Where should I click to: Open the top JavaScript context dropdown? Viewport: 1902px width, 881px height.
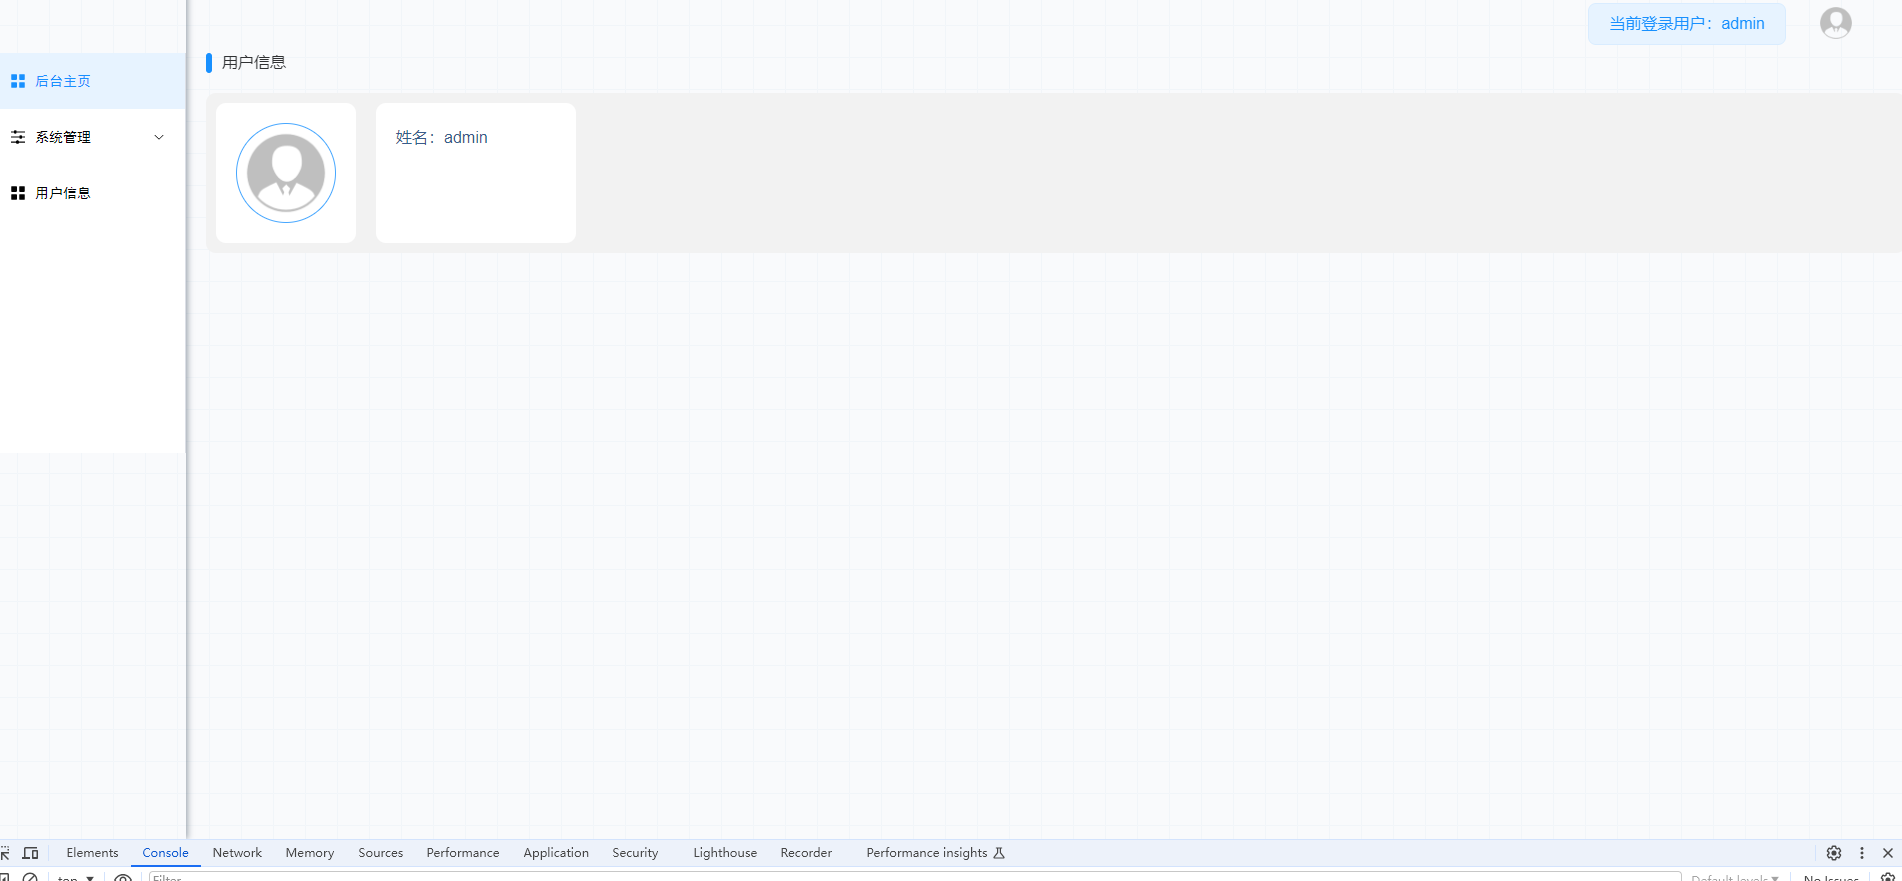coord(76,877)
